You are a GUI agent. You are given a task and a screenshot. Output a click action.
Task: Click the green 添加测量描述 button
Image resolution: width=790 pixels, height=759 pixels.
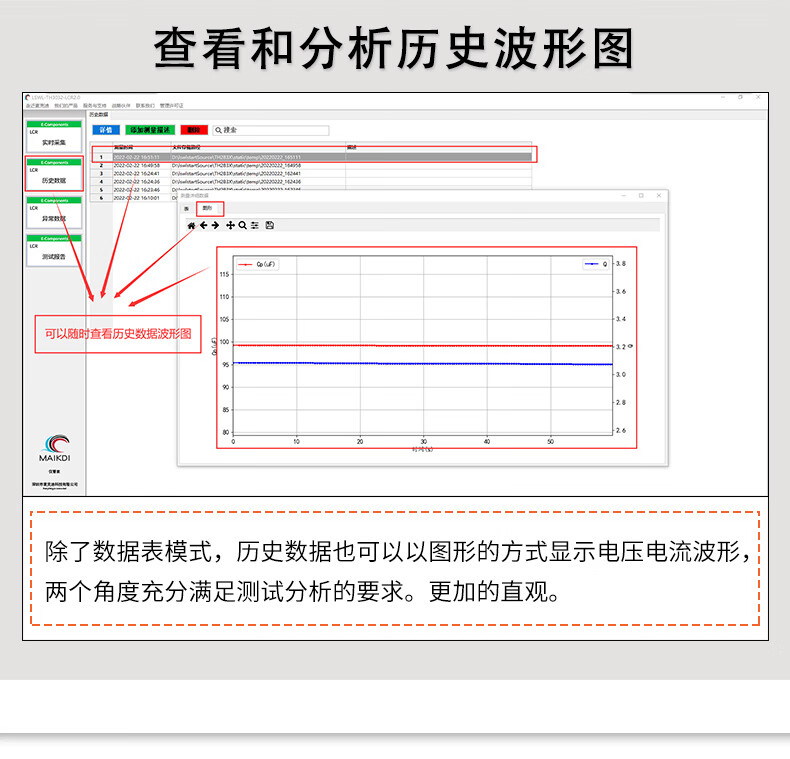(150, 130)
